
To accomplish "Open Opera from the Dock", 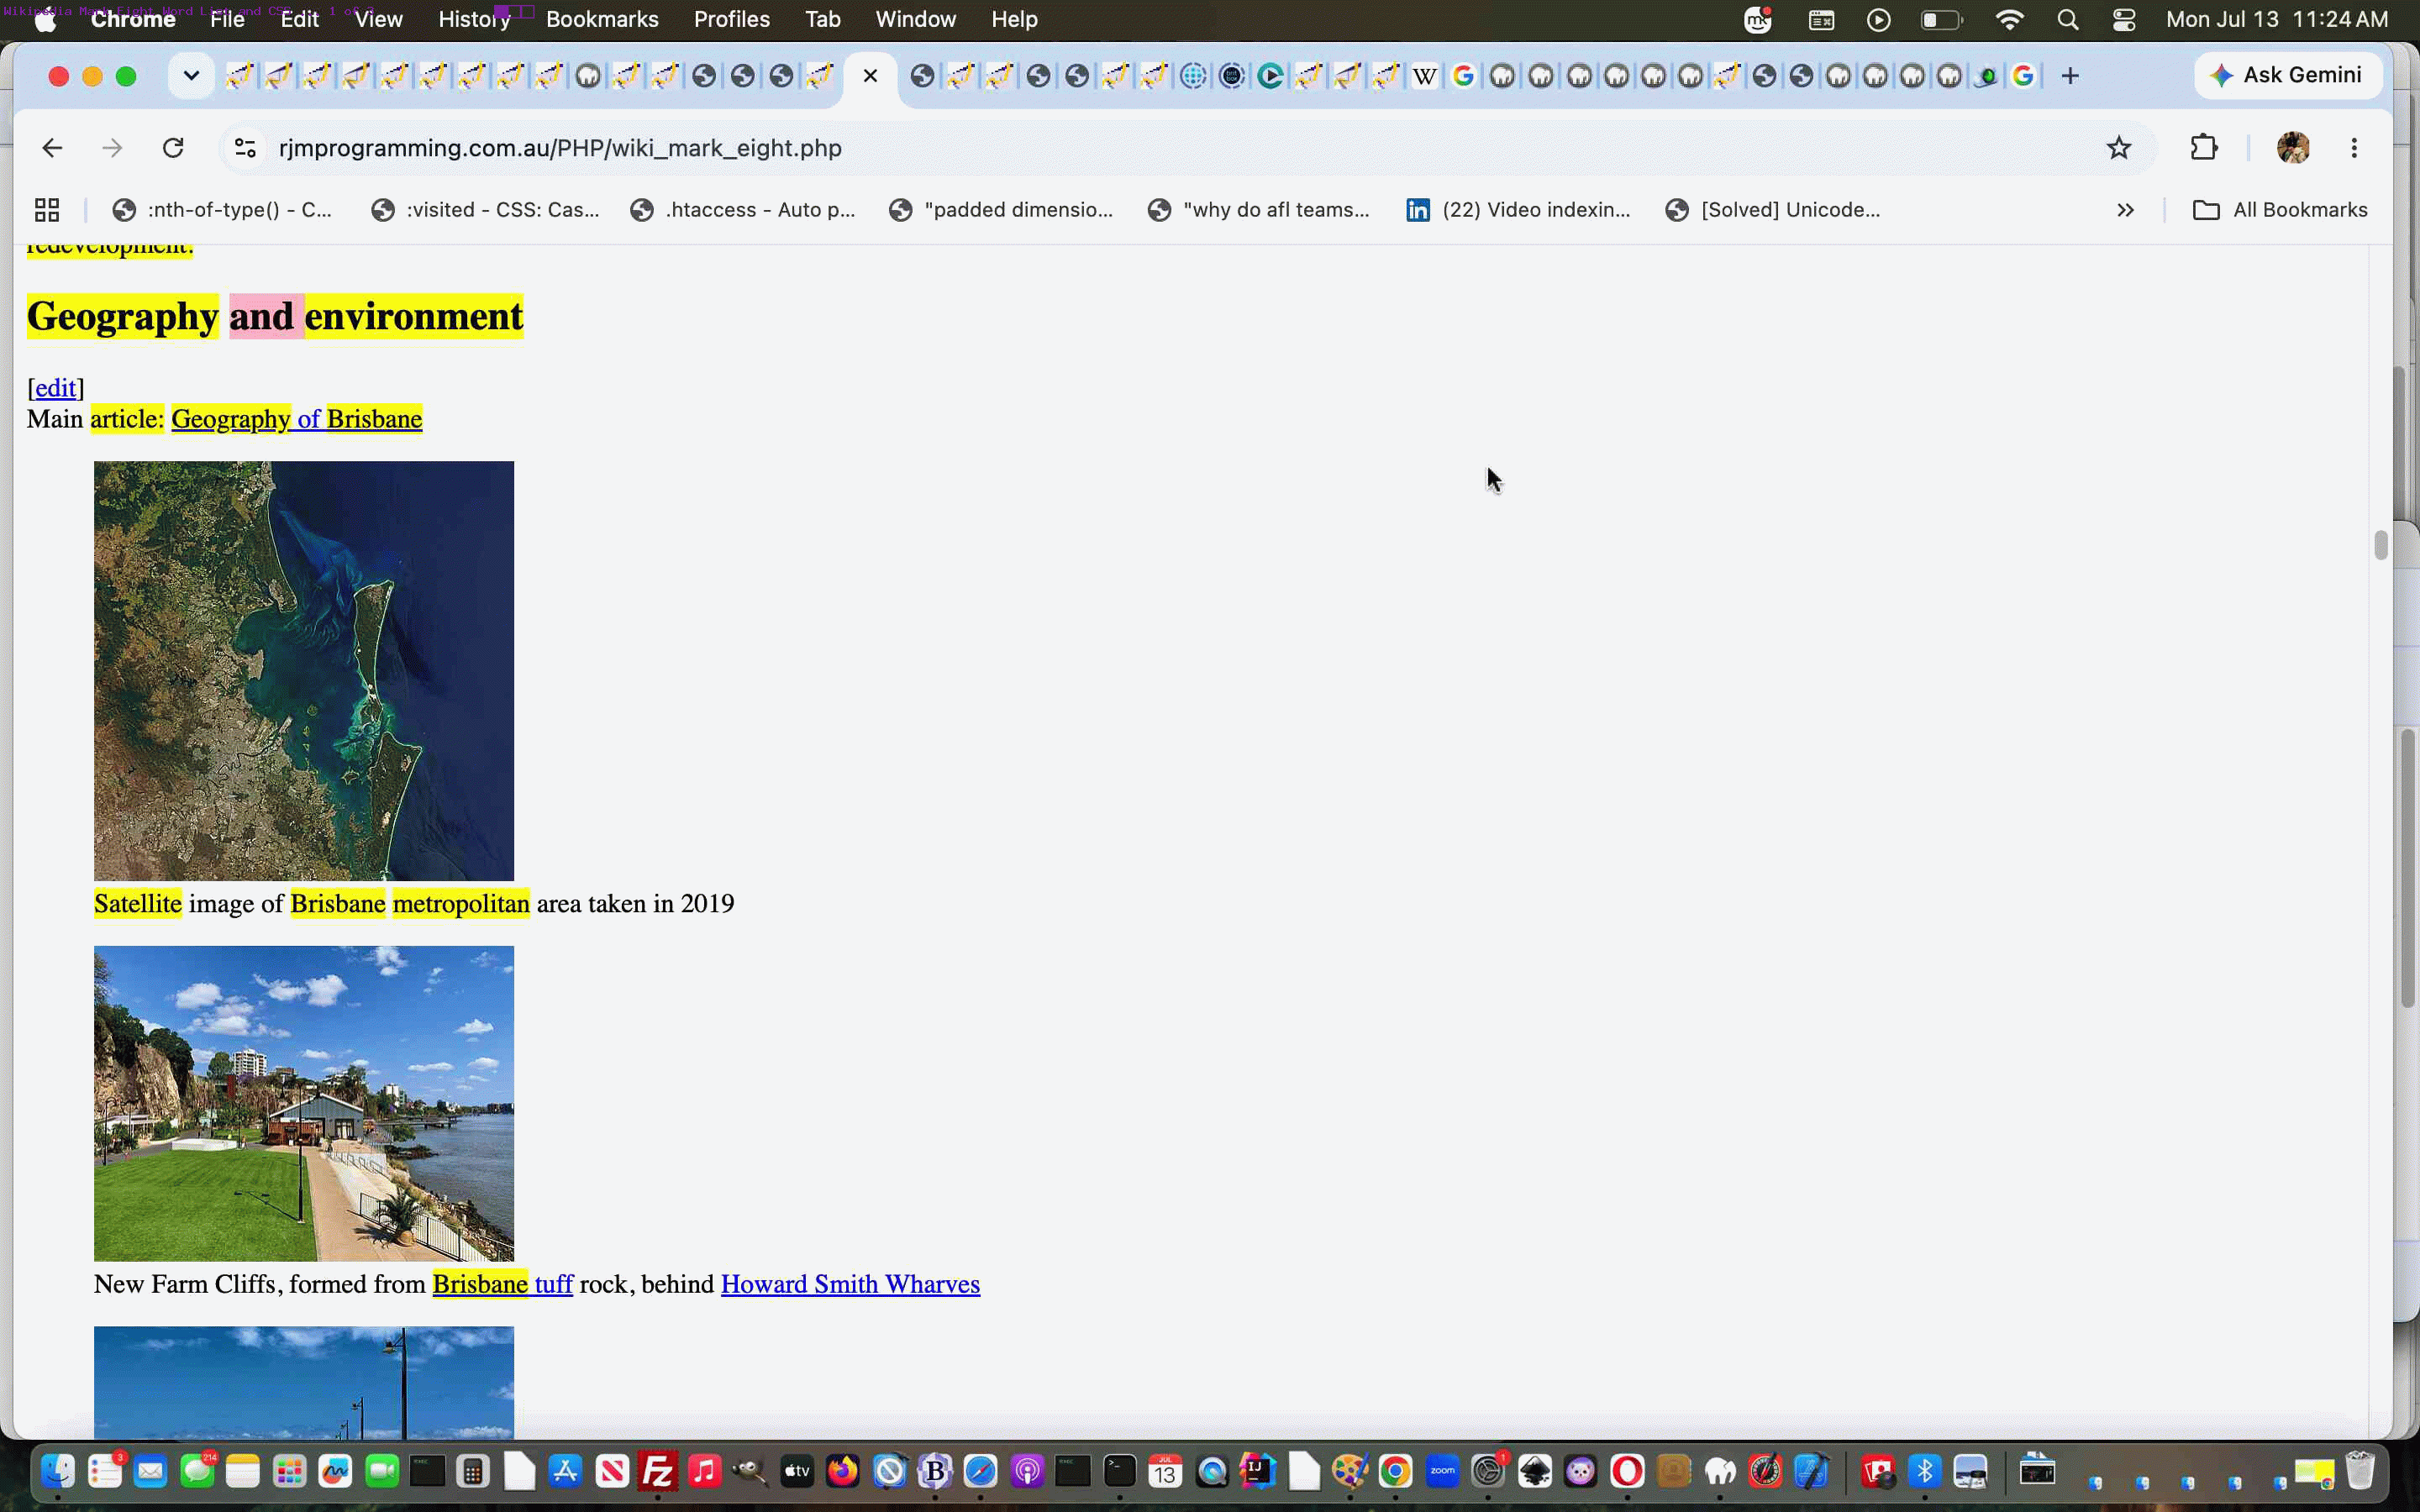I will [x=1627, y=1471].
